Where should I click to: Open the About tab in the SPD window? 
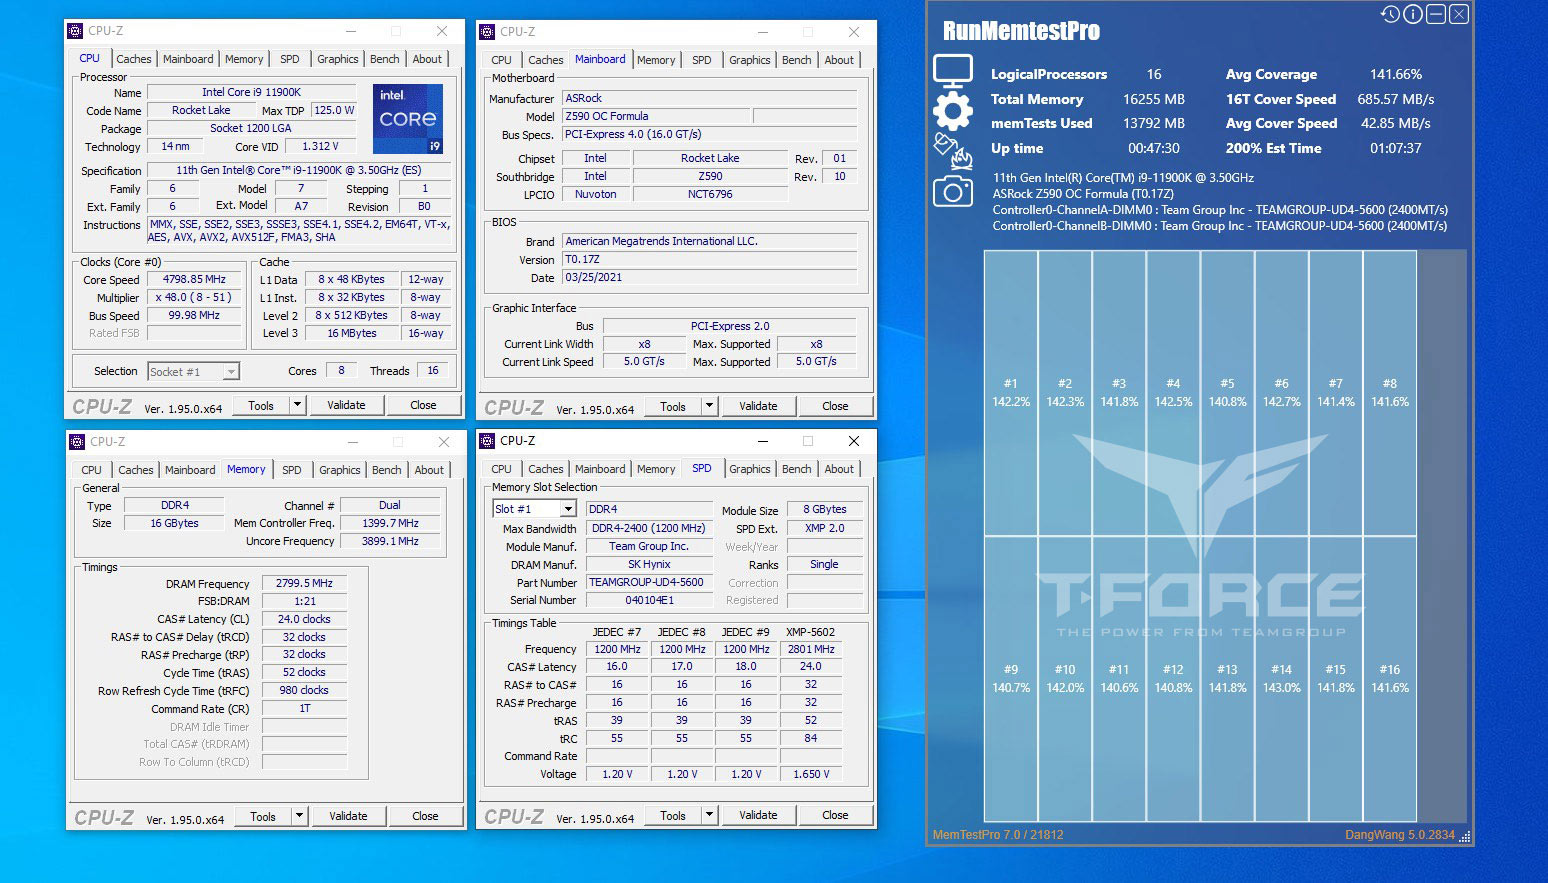pos(839,469)
